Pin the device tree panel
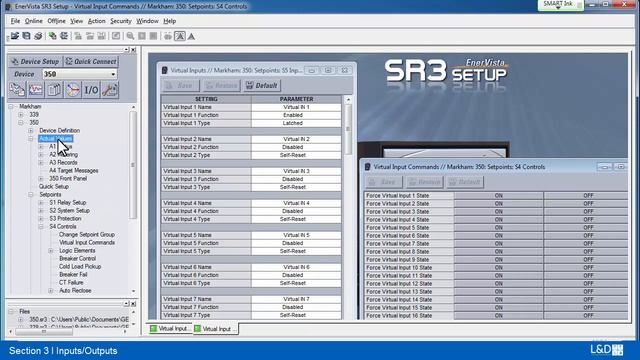 click(127, 50)
